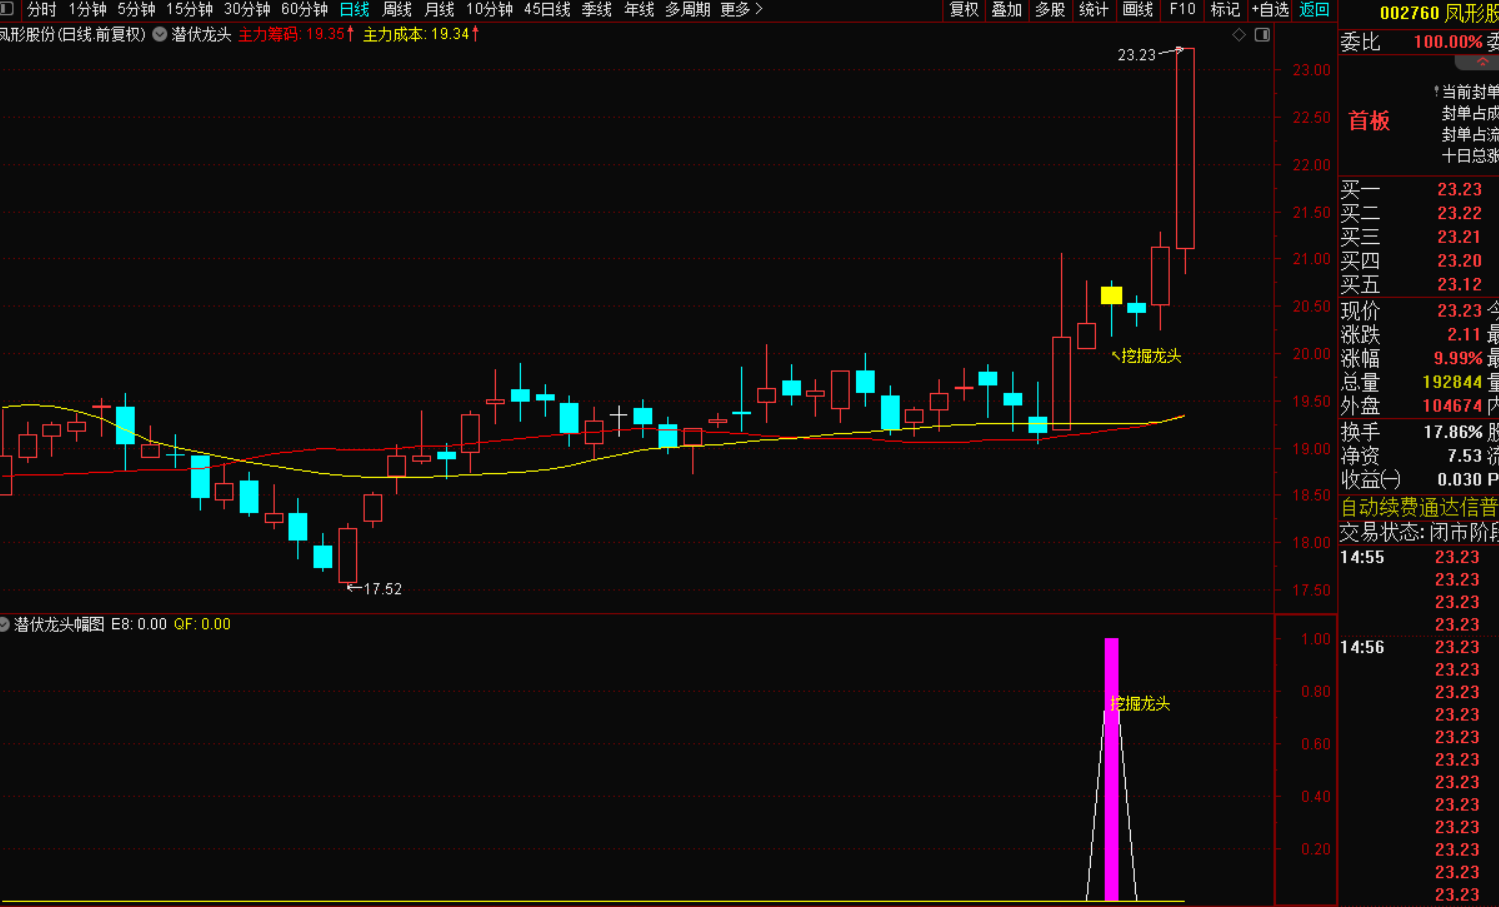Viewport: 1499px width, 907px height.
Task: Switch to the 分时 intraday view
Action: (x=42, y=9)
